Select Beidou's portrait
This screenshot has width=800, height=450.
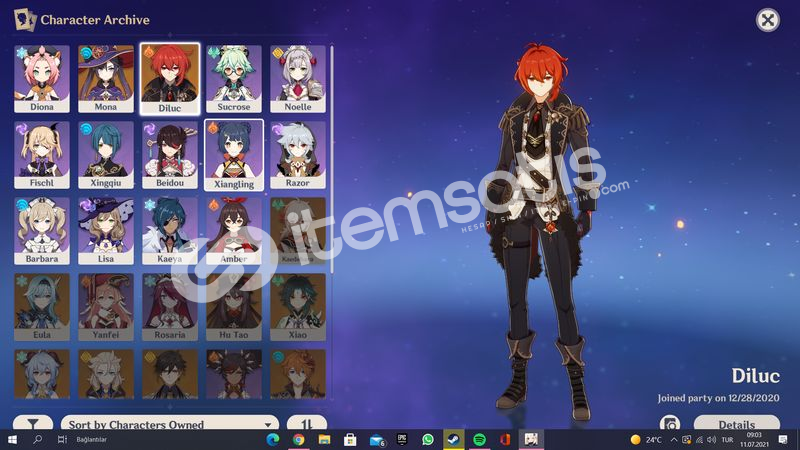point(170,155)
